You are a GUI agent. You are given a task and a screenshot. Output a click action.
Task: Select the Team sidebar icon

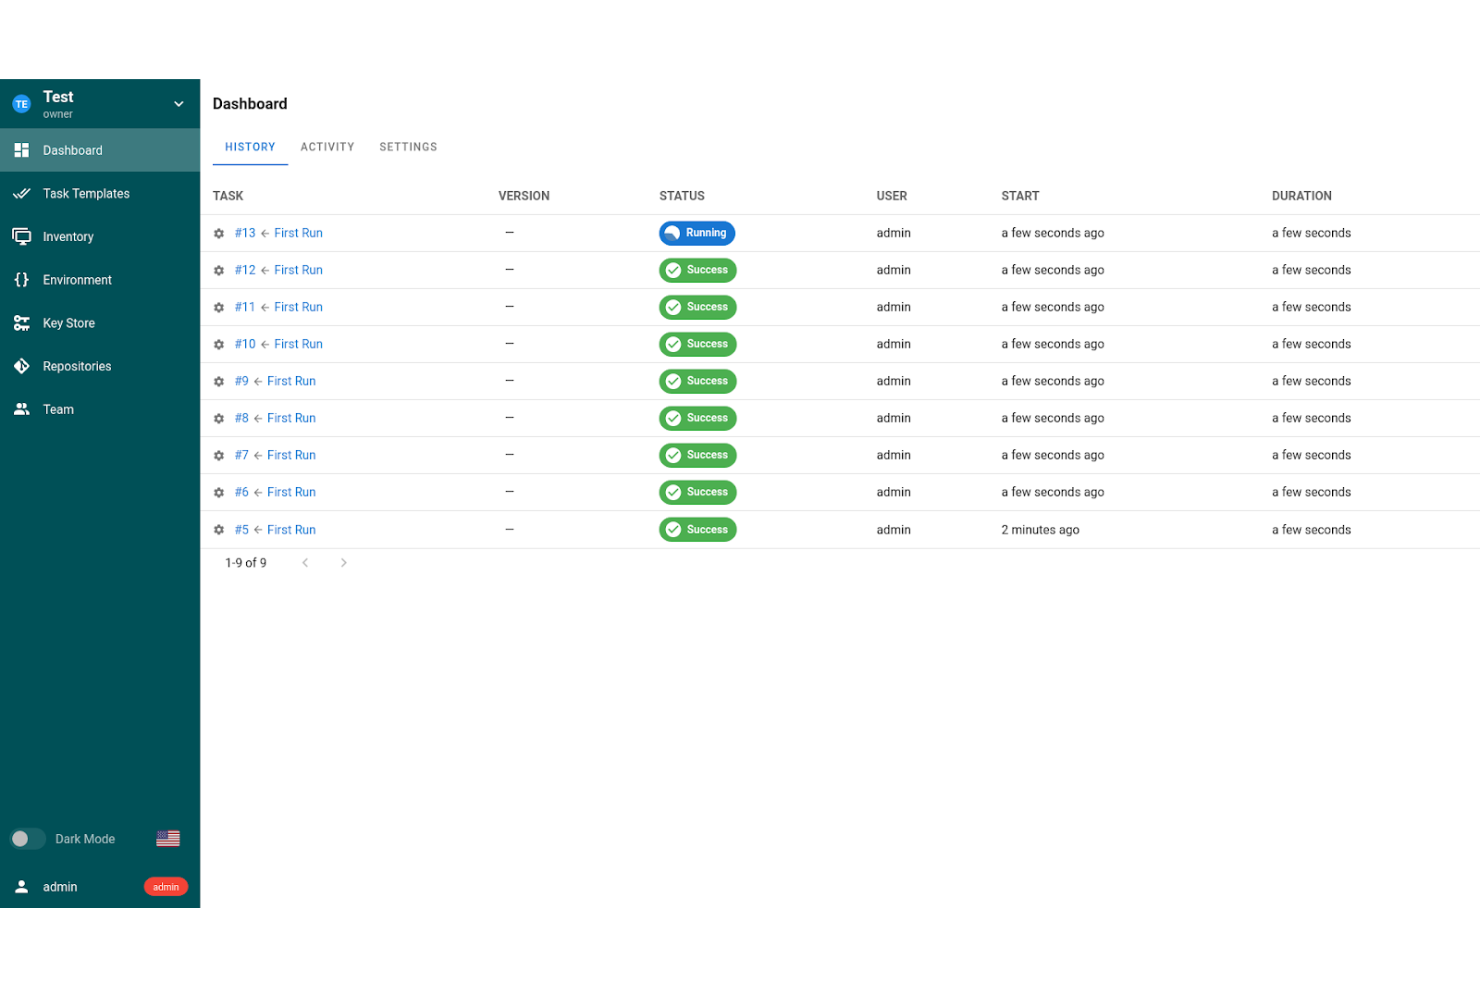pyautogui.click(x=22, y=409)
